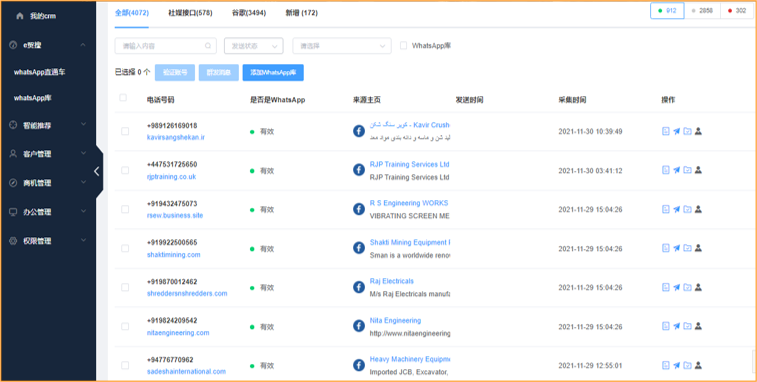Open whatsApp直通车 in the sidebar
The width and height of the screenshot is (757, 382).
tap(40, 72)
